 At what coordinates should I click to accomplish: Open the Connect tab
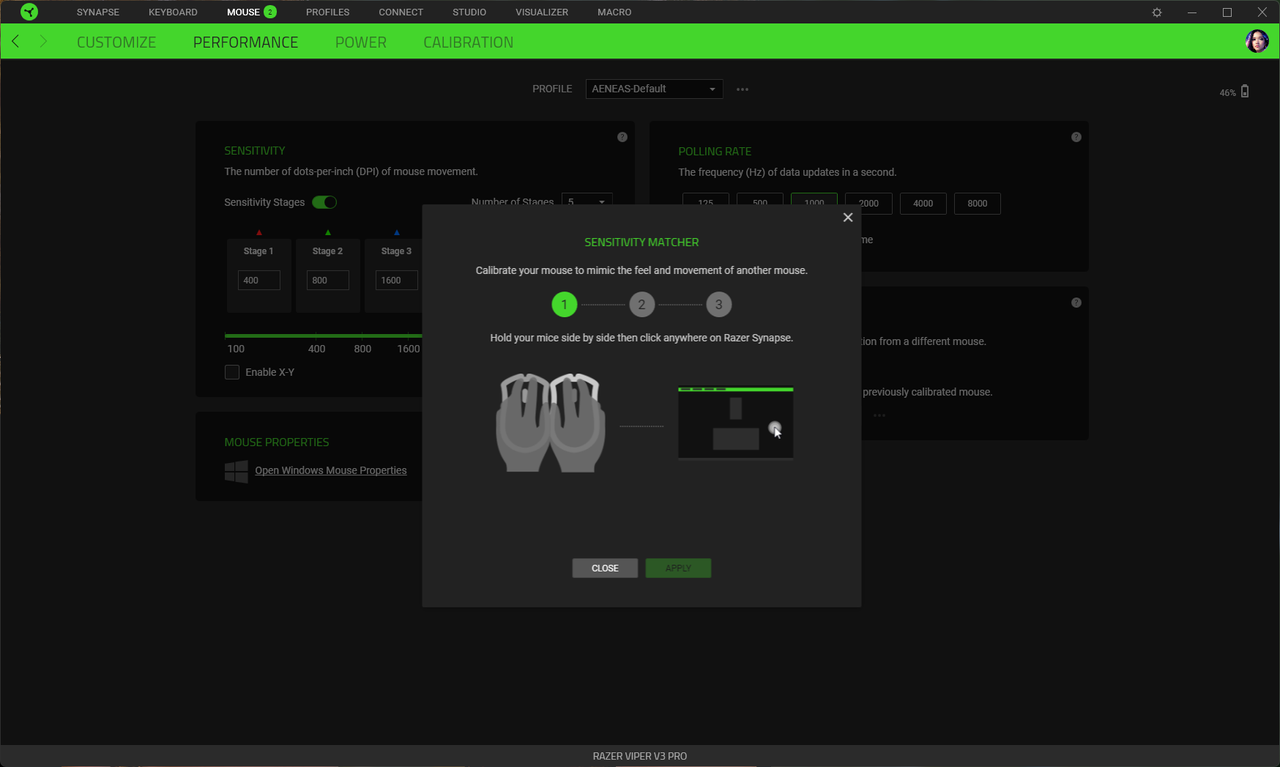(x=401, y=12)
